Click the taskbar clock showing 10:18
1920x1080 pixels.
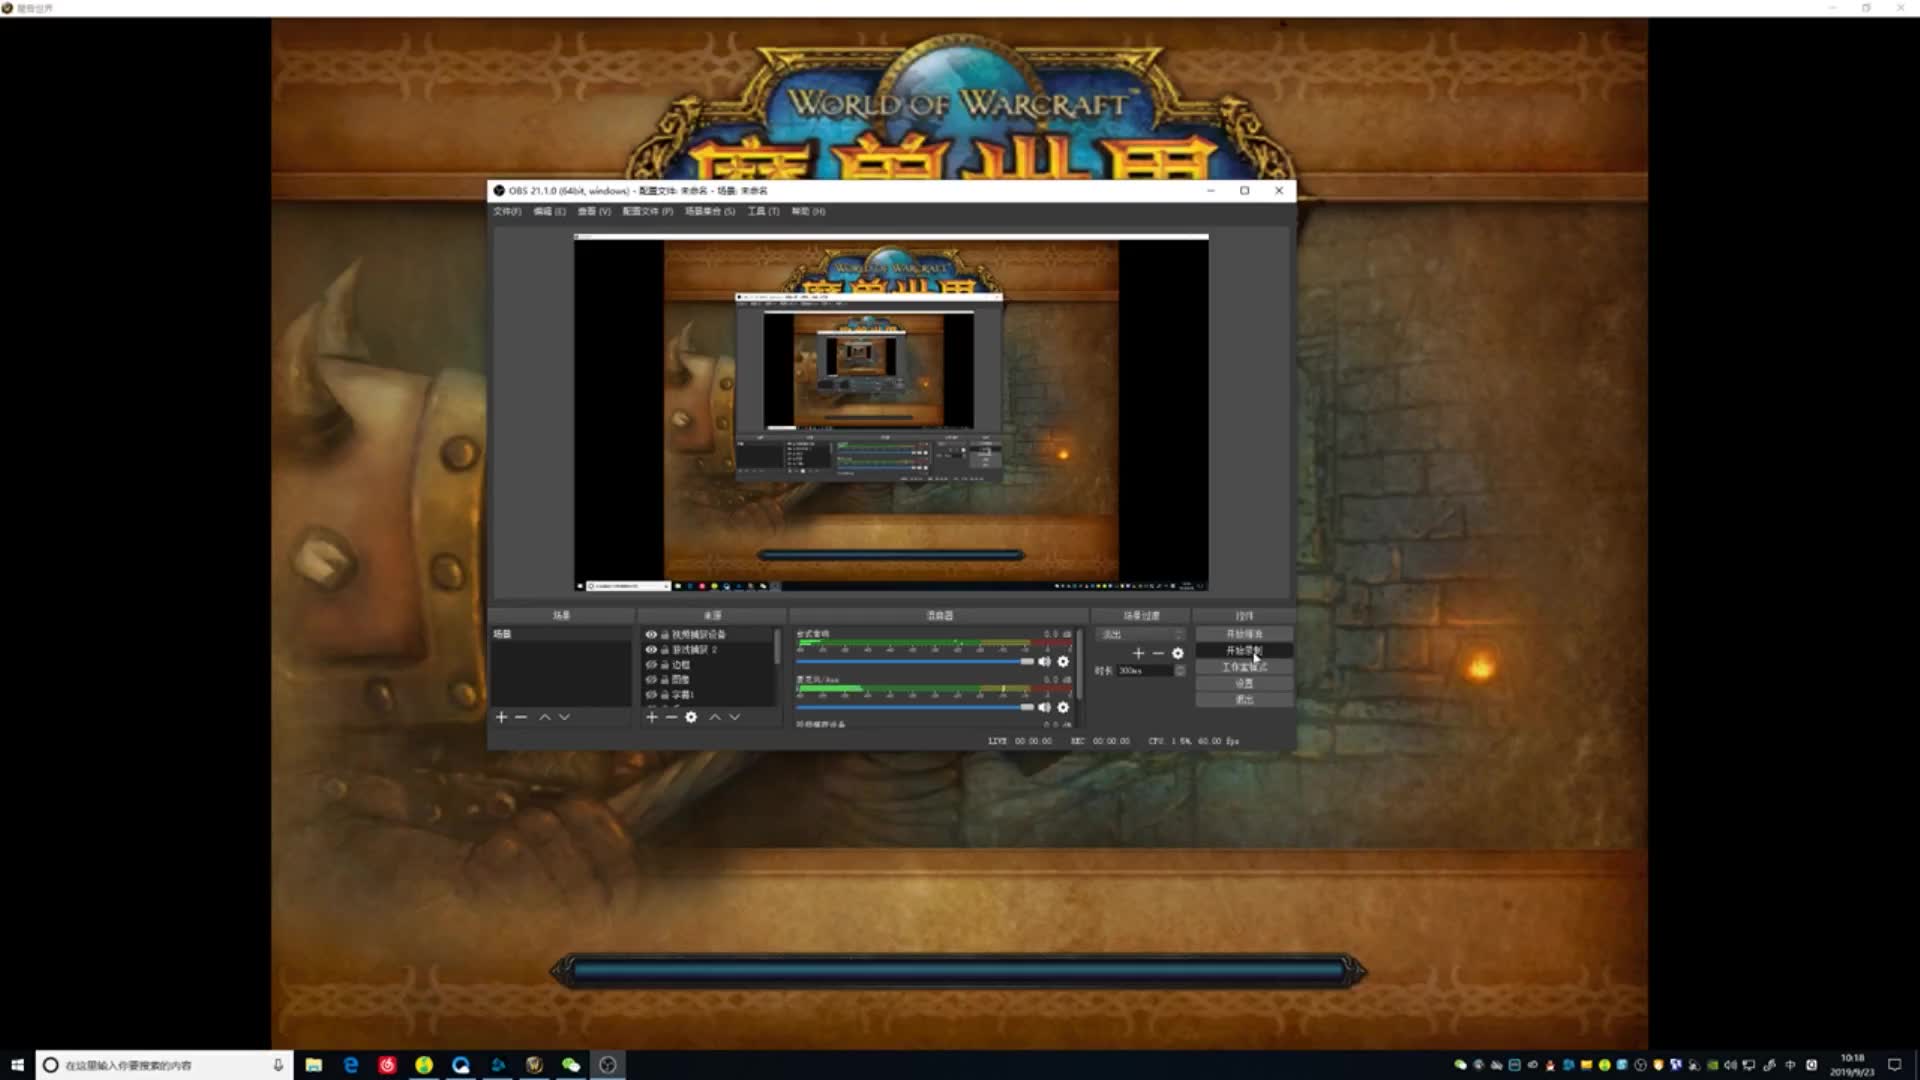pos(1852,1065)
